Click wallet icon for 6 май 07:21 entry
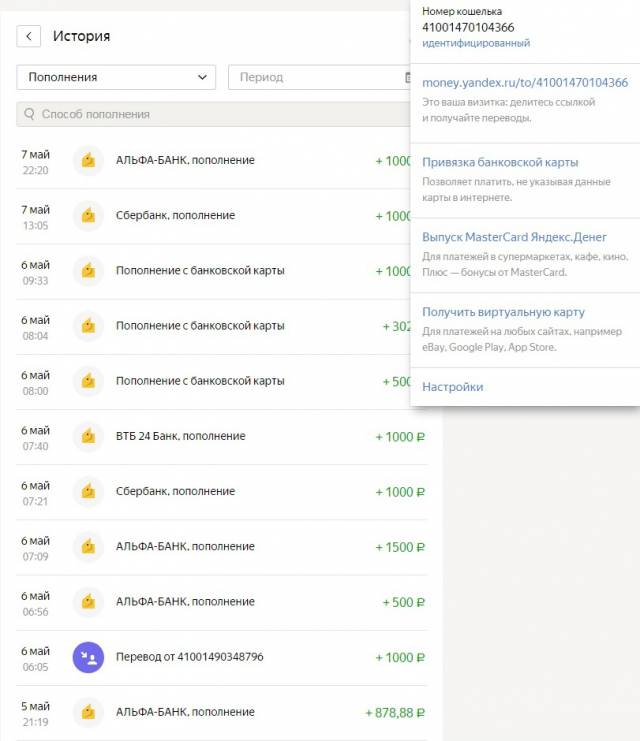The width and height of the screenshot is (640, 741). pyautogui.click(x=88, y=491)
